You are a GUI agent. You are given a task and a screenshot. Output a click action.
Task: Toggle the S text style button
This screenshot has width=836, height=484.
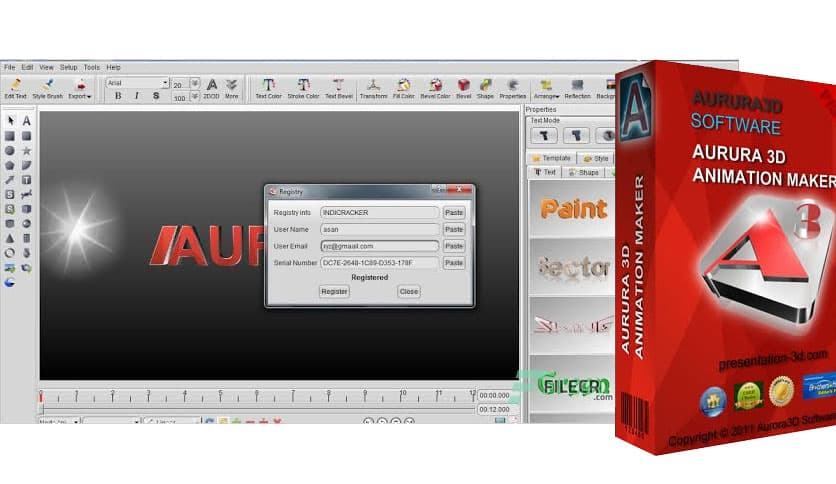[156, 95]
